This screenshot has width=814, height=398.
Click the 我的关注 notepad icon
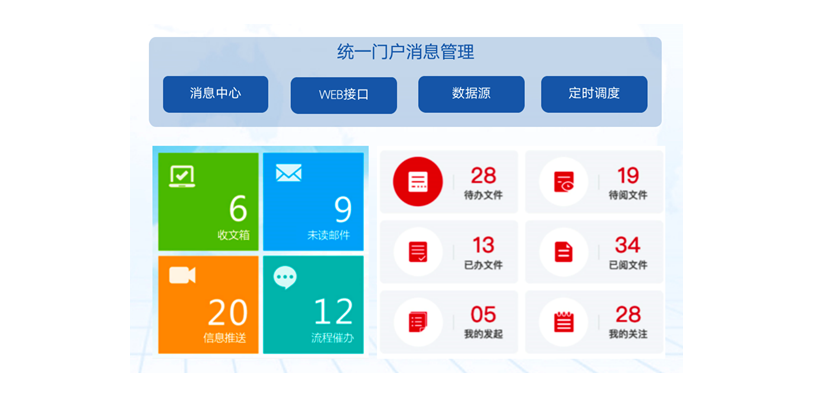563,322
